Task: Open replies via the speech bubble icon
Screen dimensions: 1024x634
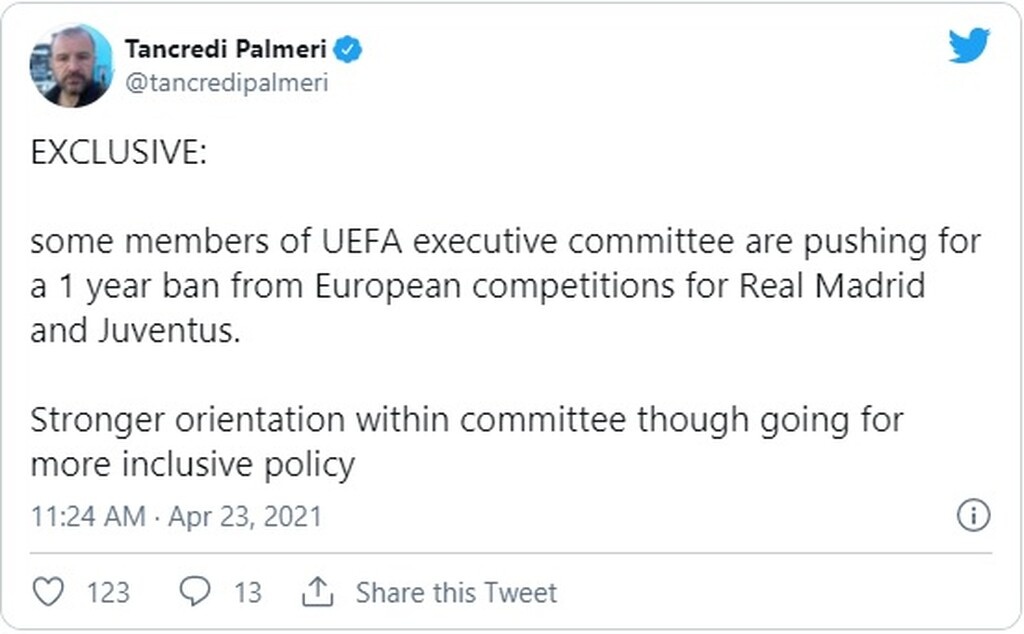Action: coord(196,592)
